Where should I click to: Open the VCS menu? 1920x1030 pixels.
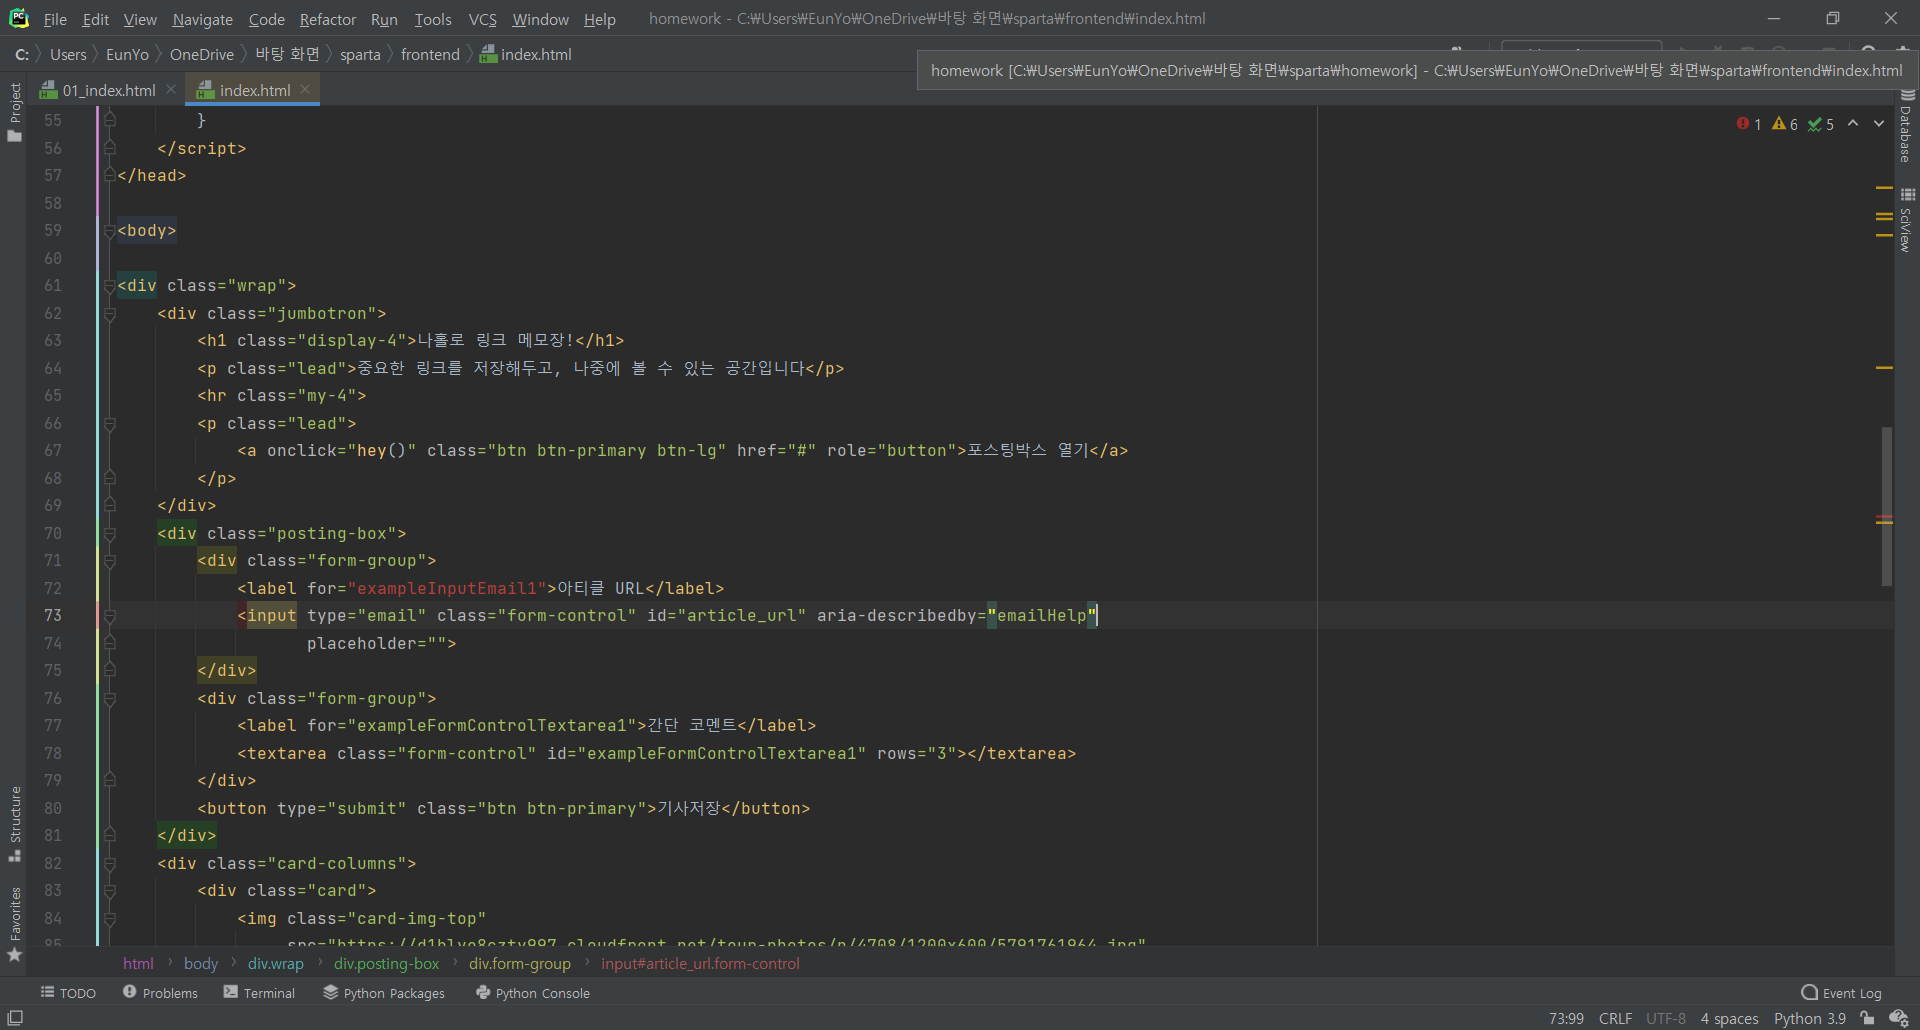point(483,19)
